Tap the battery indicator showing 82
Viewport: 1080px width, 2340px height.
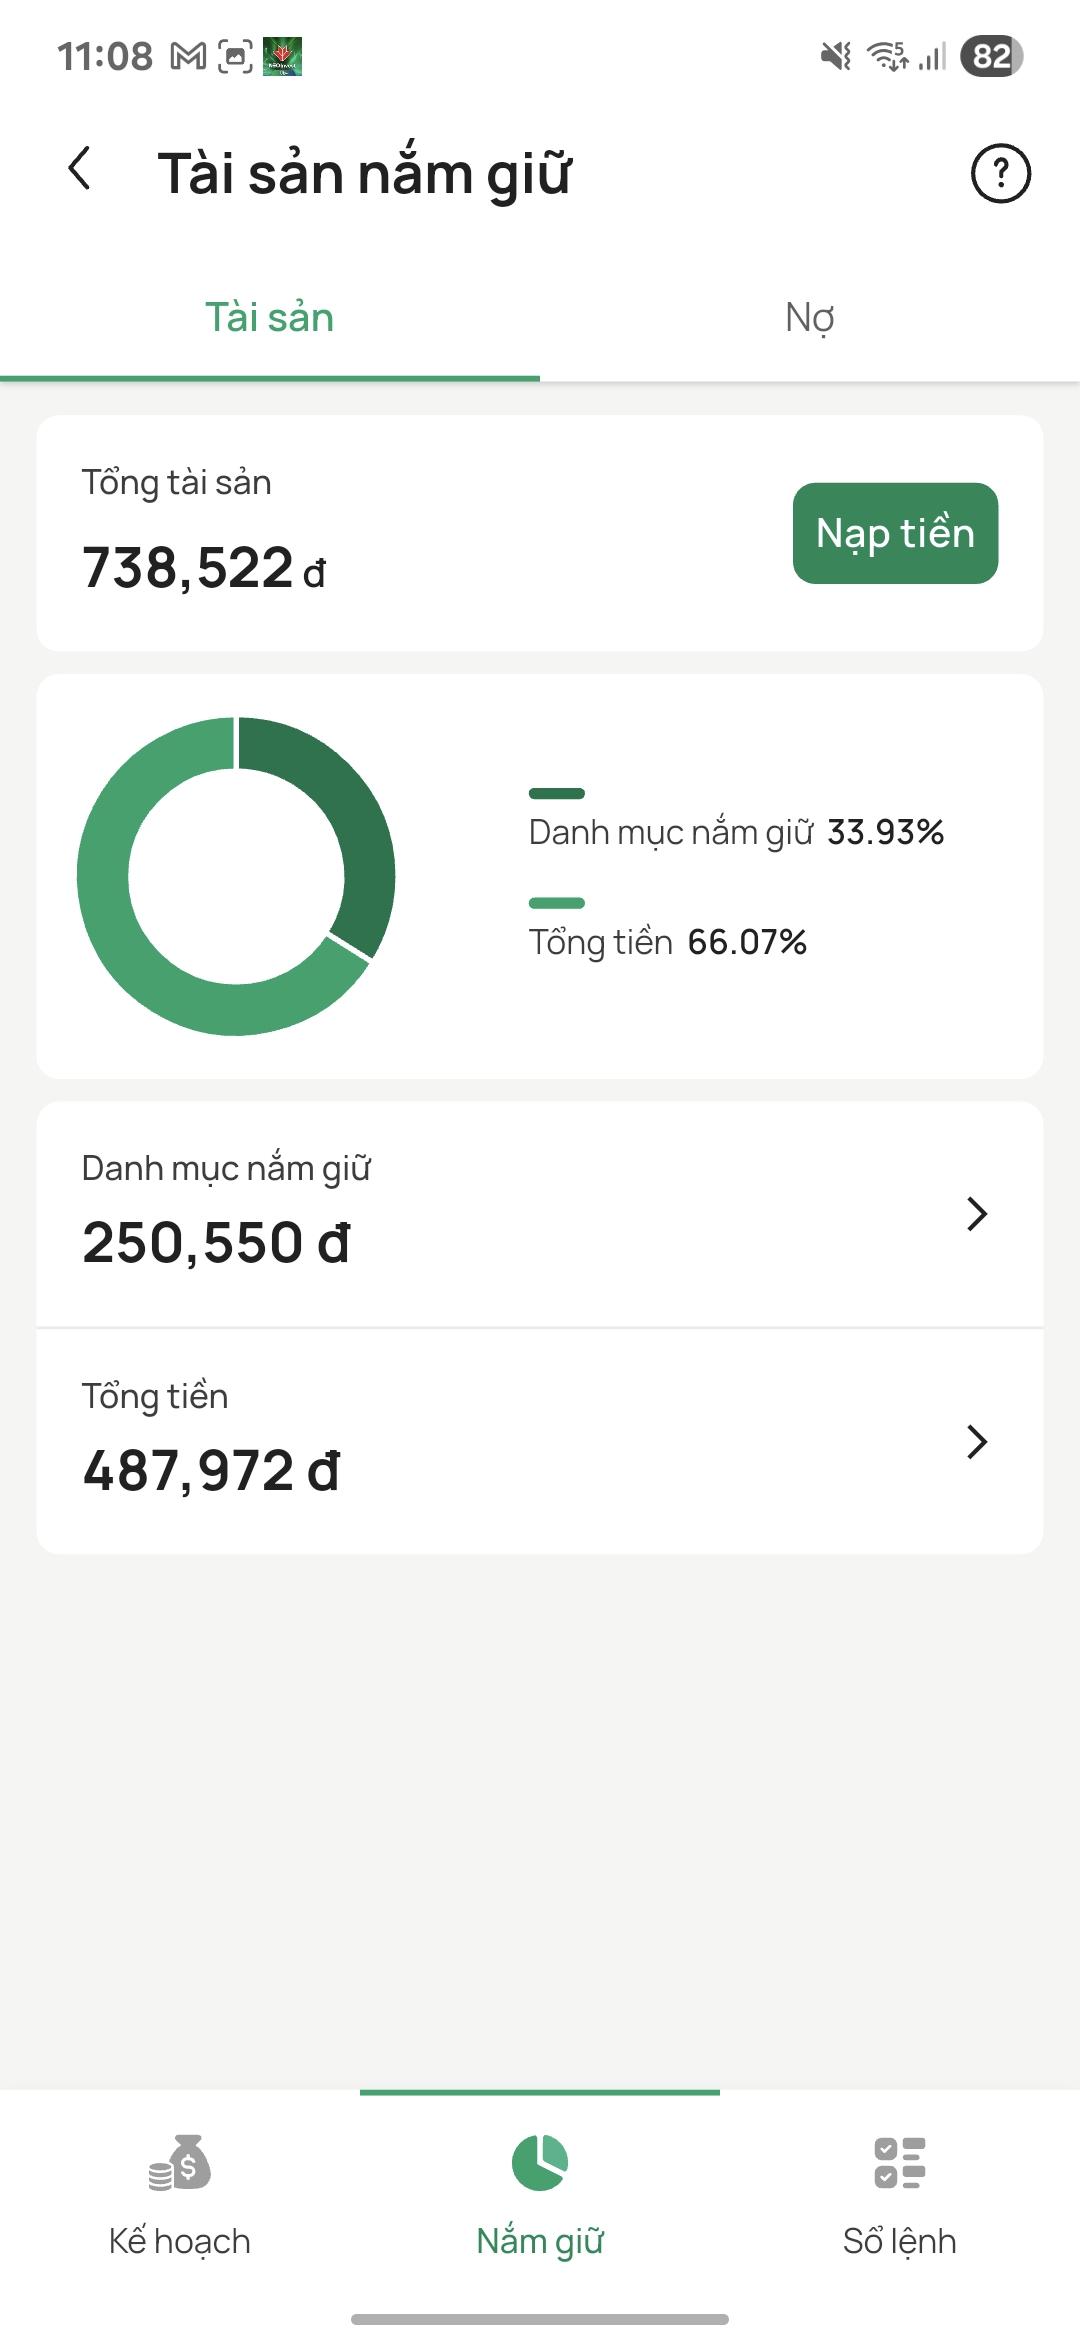(x=991, y=56)
